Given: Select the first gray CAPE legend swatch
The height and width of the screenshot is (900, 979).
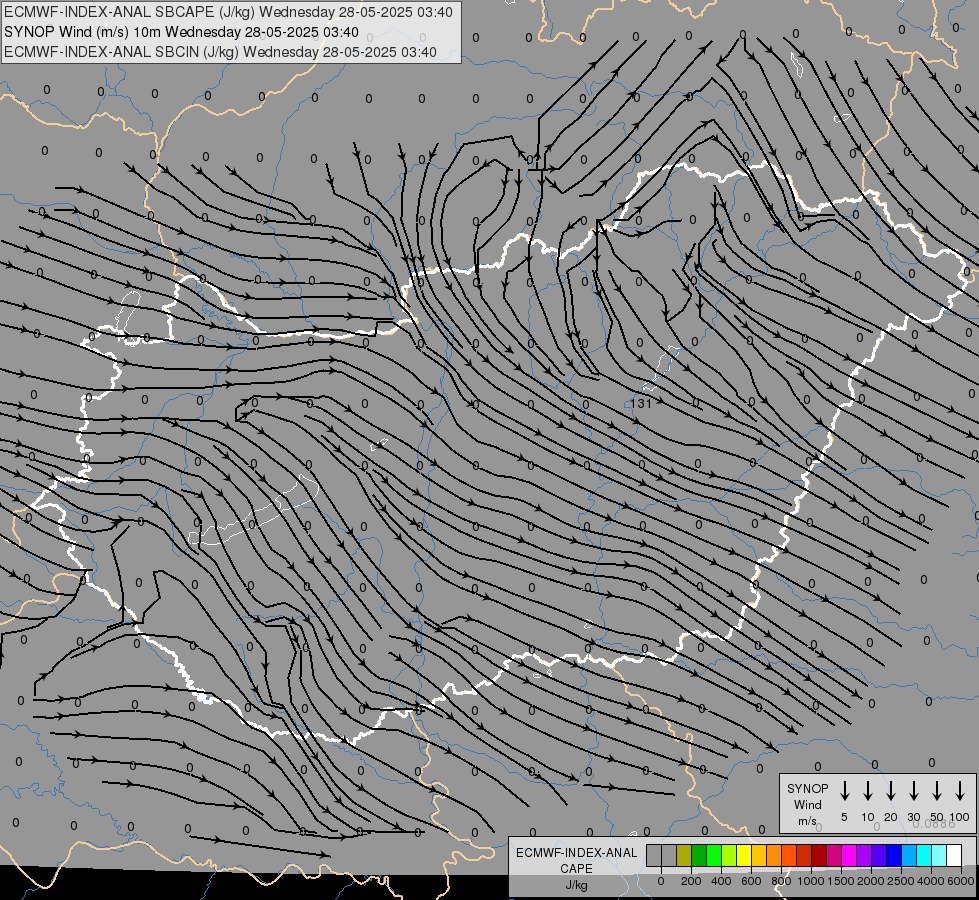Looking at the screenshot, I should [x=654, y=856].
